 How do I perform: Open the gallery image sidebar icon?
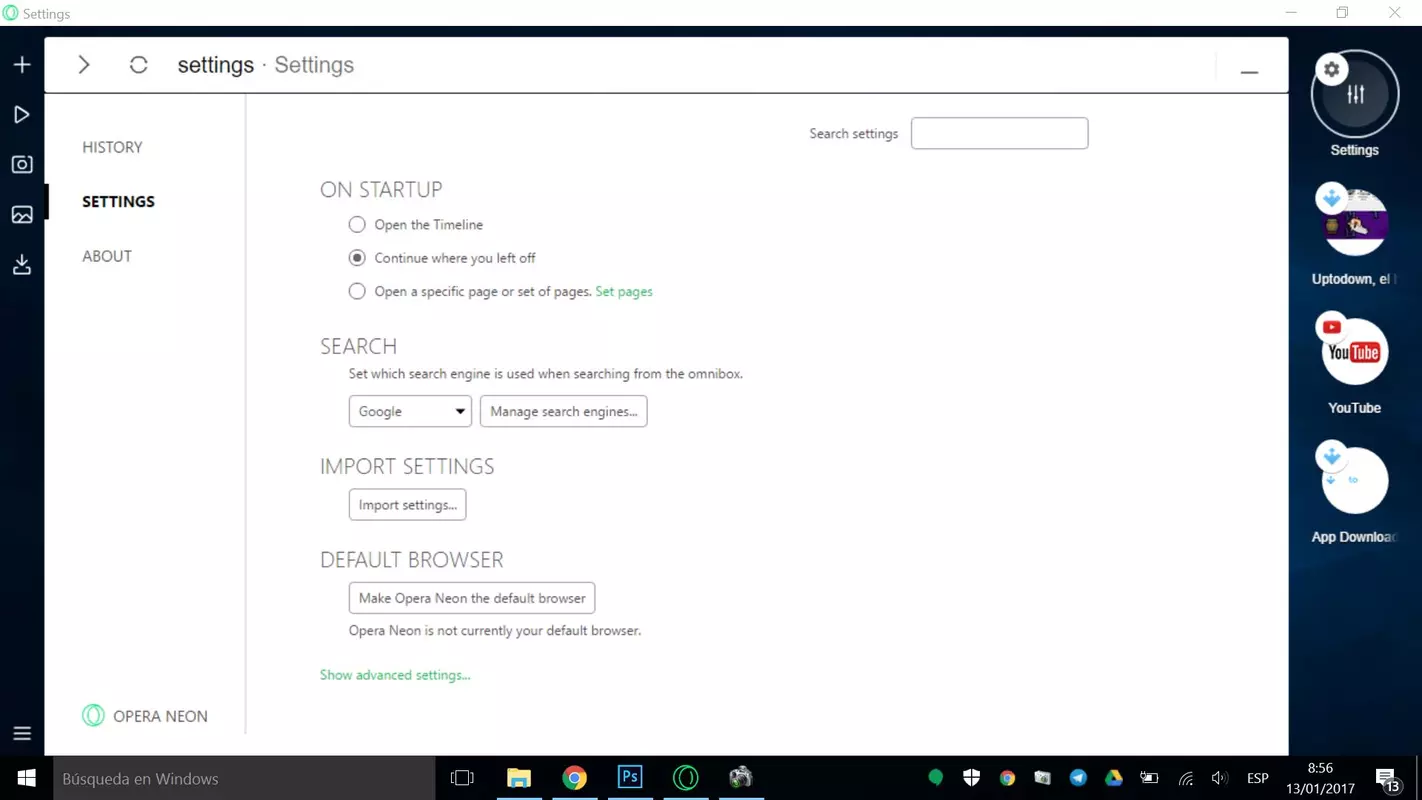point(22,215)
